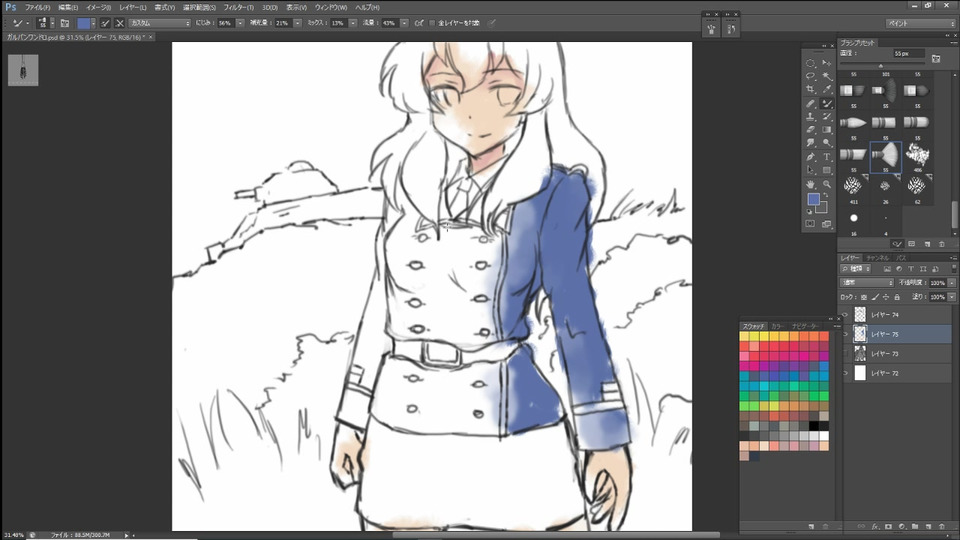Pick the black swatch in the Swatches panel
This screenshot has width=960, height=540.
814,426
